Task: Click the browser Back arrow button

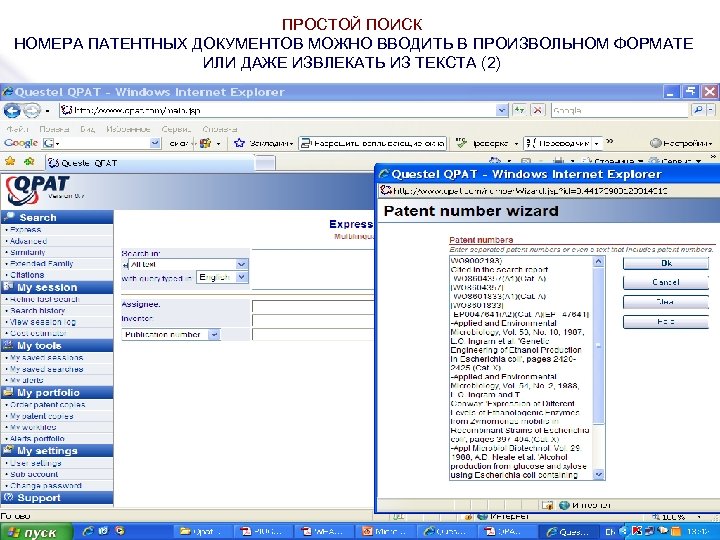Action: (12, 110)
